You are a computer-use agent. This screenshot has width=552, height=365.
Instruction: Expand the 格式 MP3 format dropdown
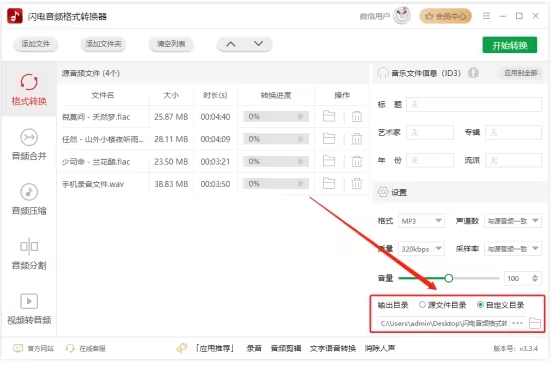click(421, 221)
